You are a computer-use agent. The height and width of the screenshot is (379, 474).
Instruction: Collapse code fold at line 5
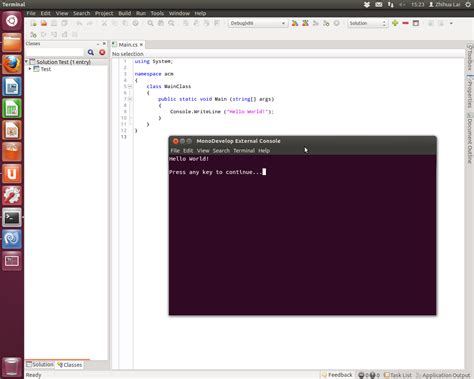[130, 86]
